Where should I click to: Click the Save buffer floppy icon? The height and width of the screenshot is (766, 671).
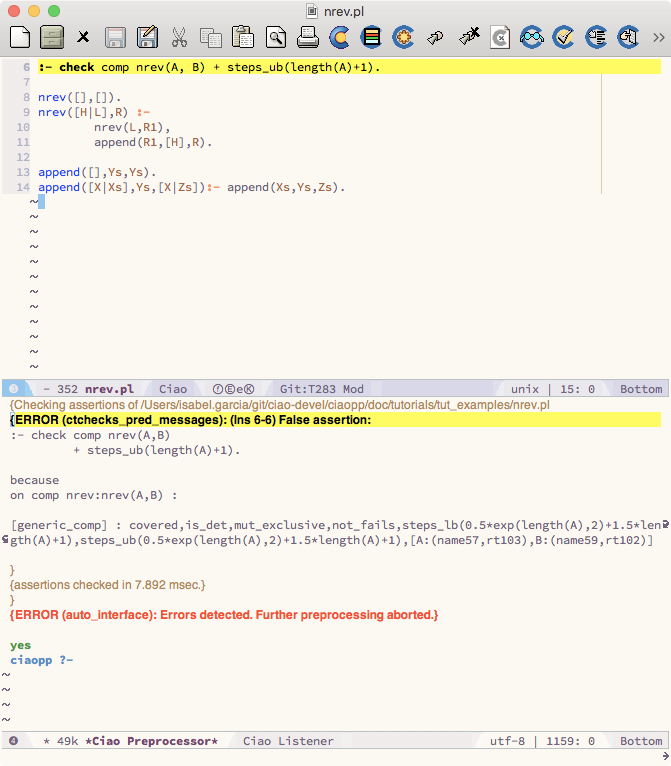click(115, 38)
